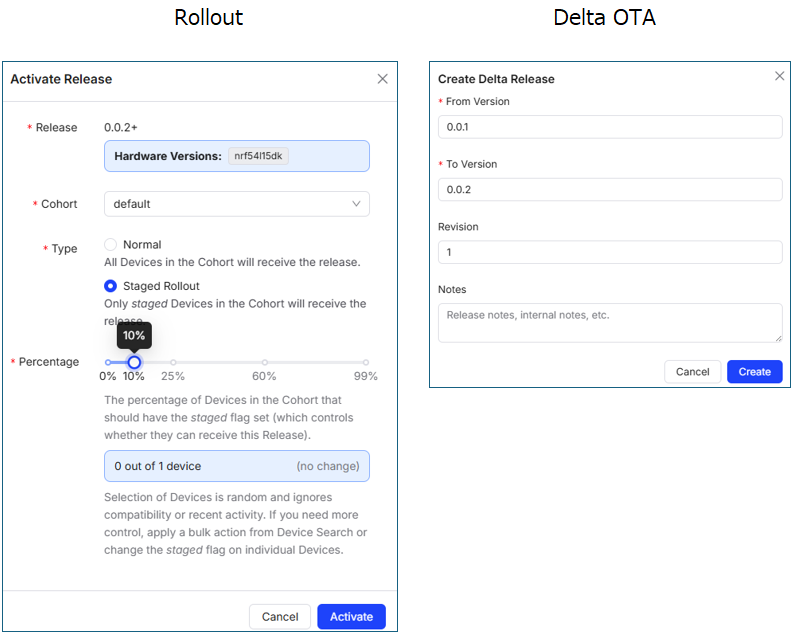This screenshot has width=798, height=637.
Task: Click the Activate button
Action: click(351, 617)
